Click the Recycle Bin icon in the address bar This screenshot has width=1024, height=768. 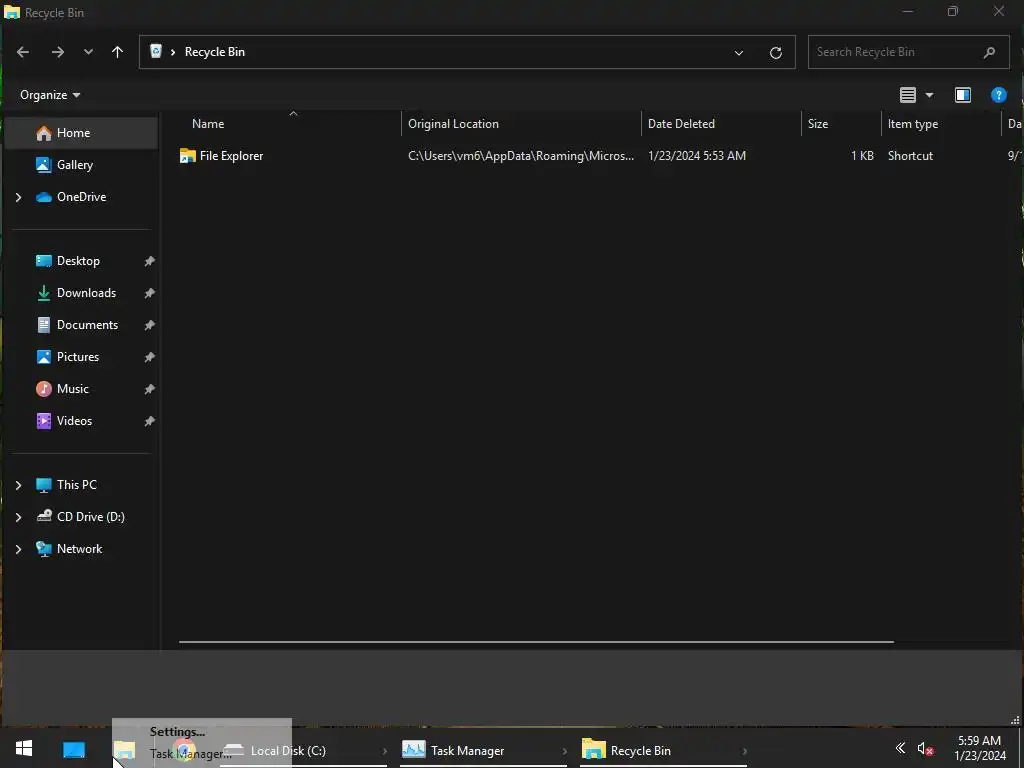(156, 52)
